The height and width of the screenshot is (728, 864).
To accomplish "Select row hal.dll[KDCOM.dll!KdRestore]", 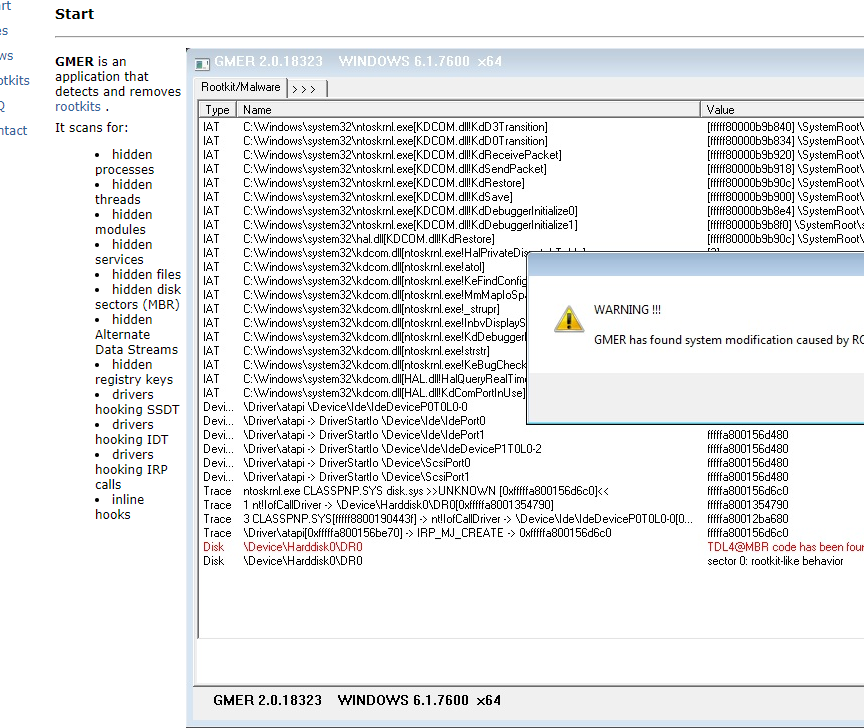I will pyautogui.click(x=531, y=239).
